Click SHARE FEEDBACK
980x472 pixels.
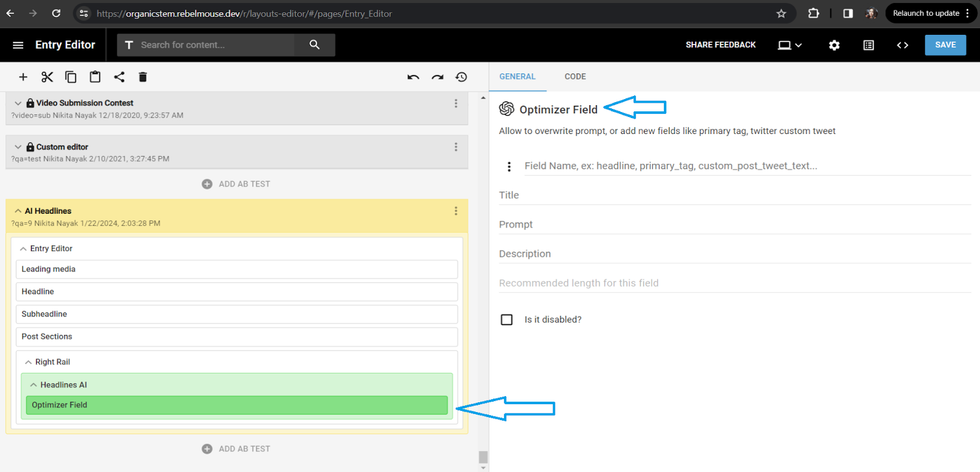721,45
